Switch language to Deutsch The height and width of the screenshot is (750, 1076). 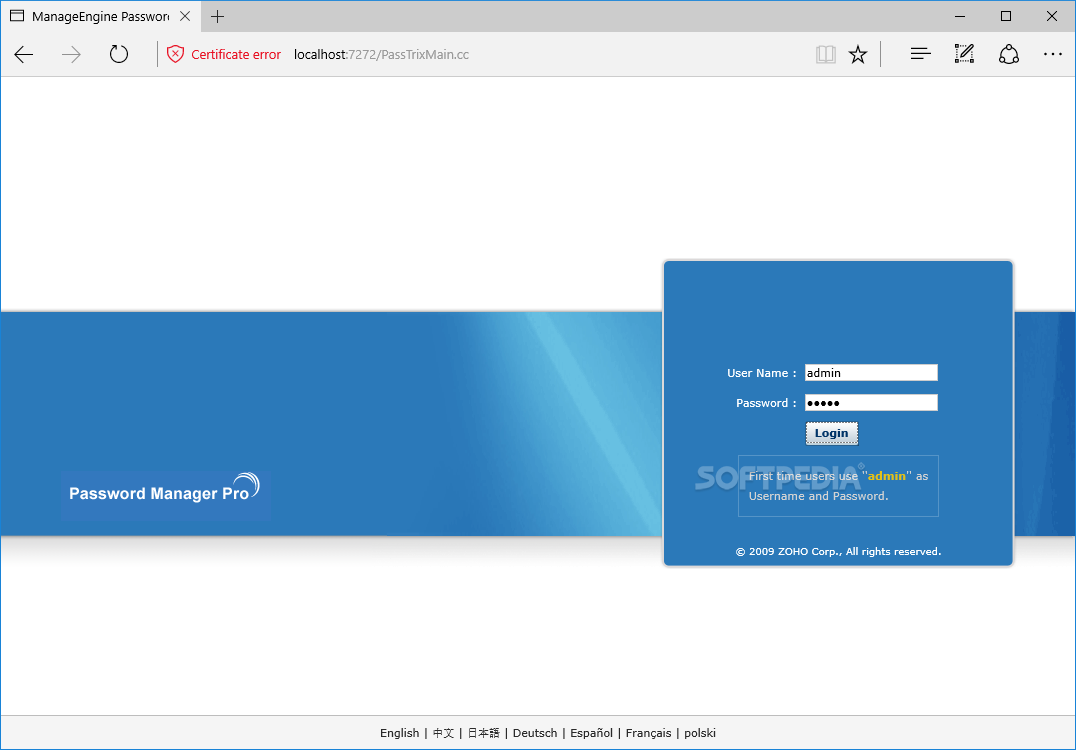535,733
